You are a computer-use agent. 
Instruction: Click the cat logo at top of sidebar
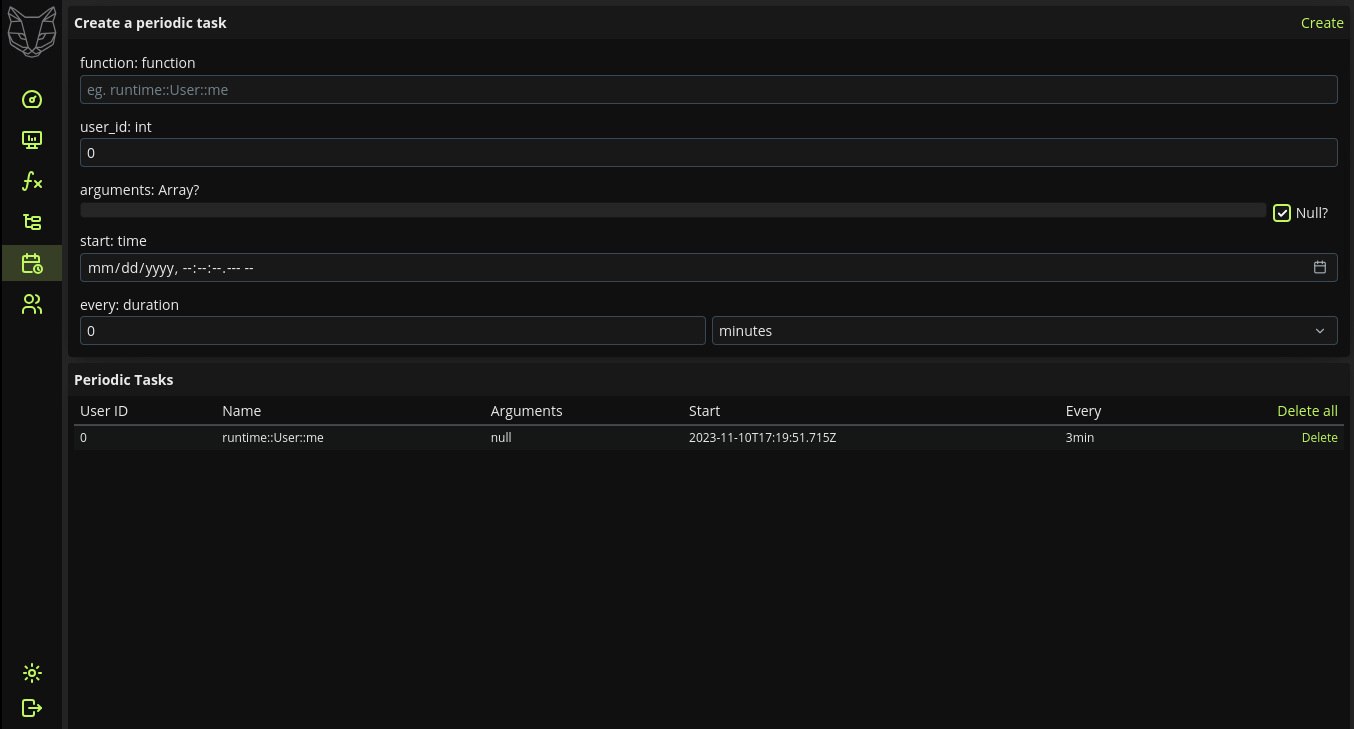pos(32,30)
